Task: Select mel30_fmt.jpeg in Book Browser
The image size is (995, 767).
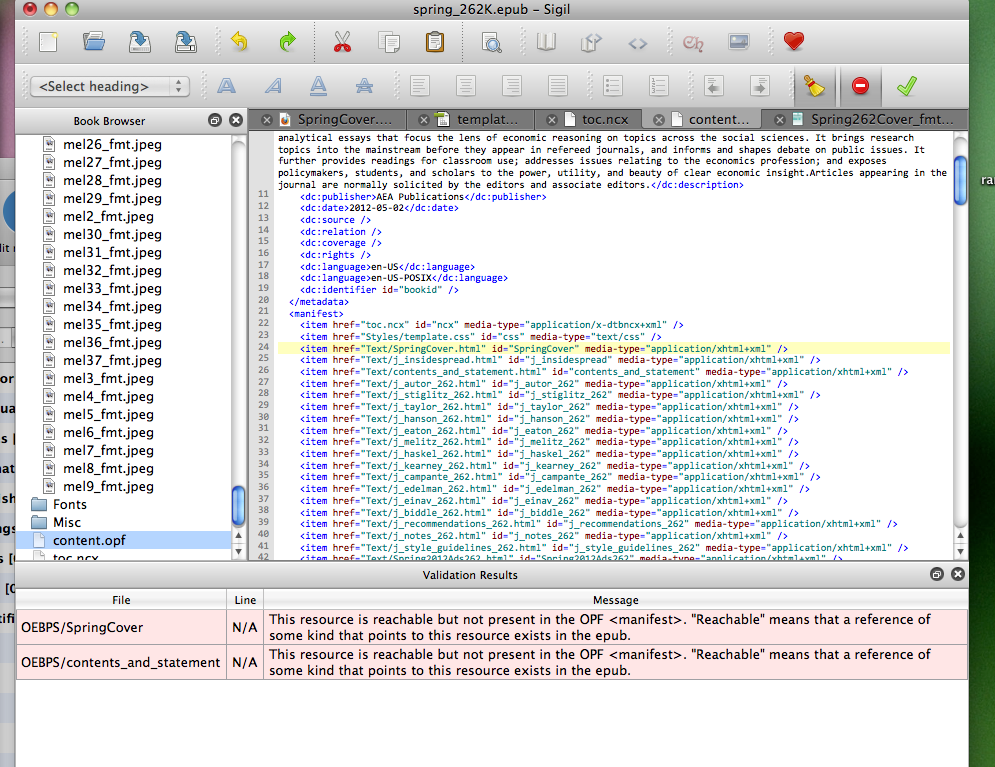Action: 112,234
